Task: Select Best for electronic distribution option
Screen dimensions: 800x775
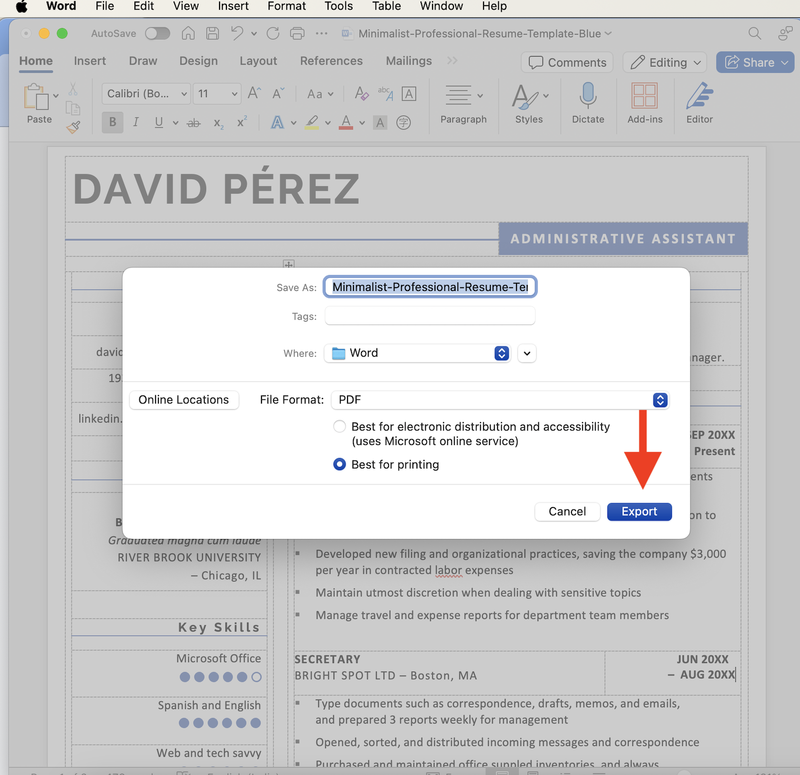Action: (339, 426)
